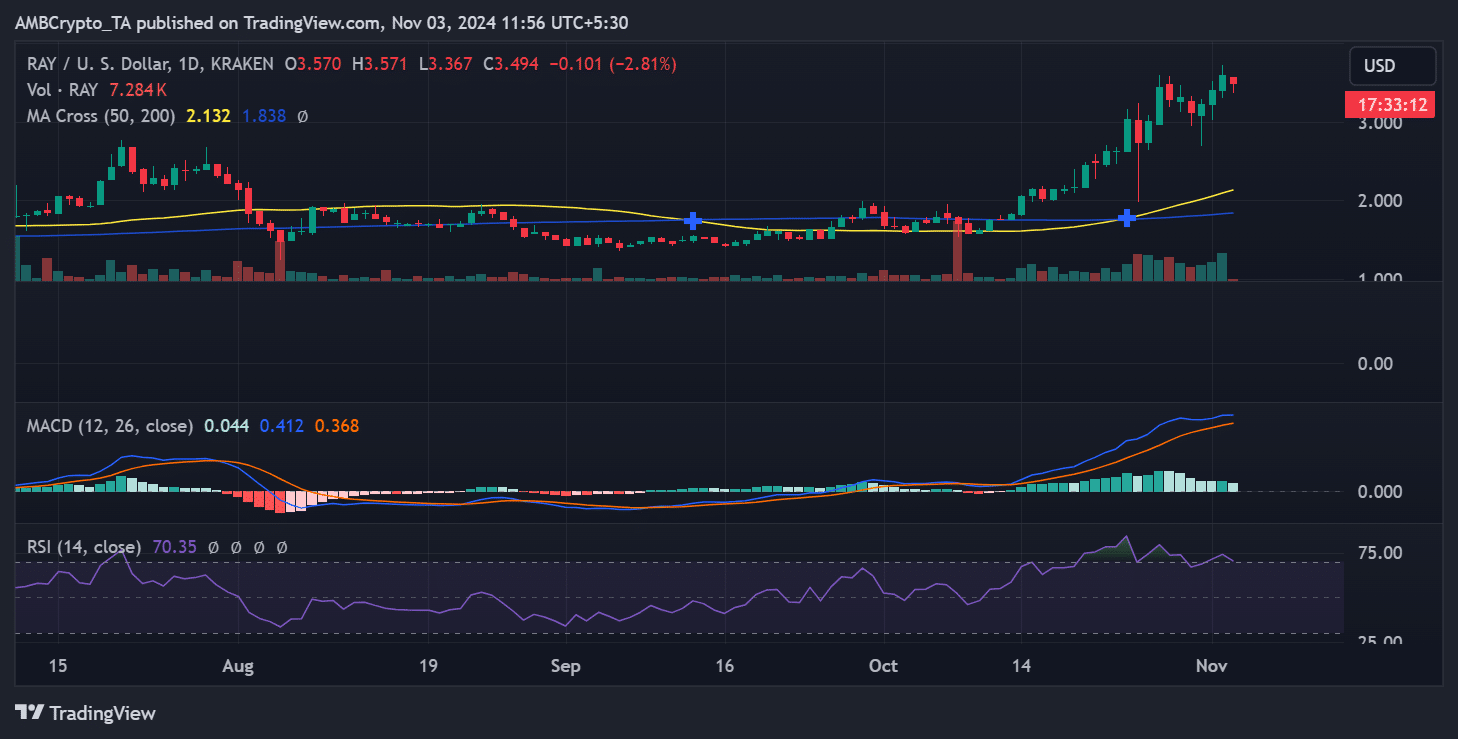1458x739 pixels.
Task: Select the RSI (14, close) indicator label
Action: pos(83,547)
